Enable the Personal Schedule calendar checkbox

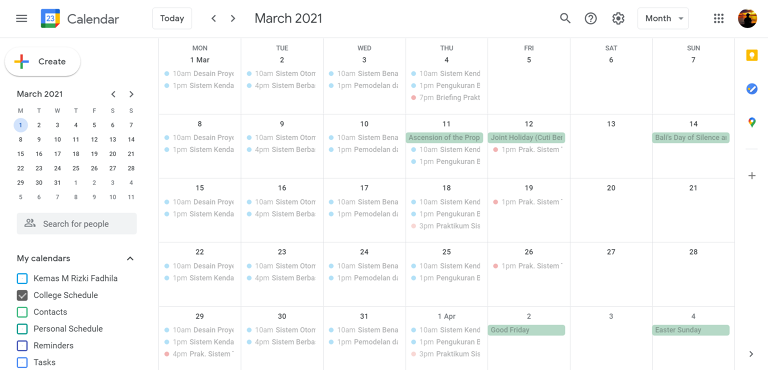point(22,329)
